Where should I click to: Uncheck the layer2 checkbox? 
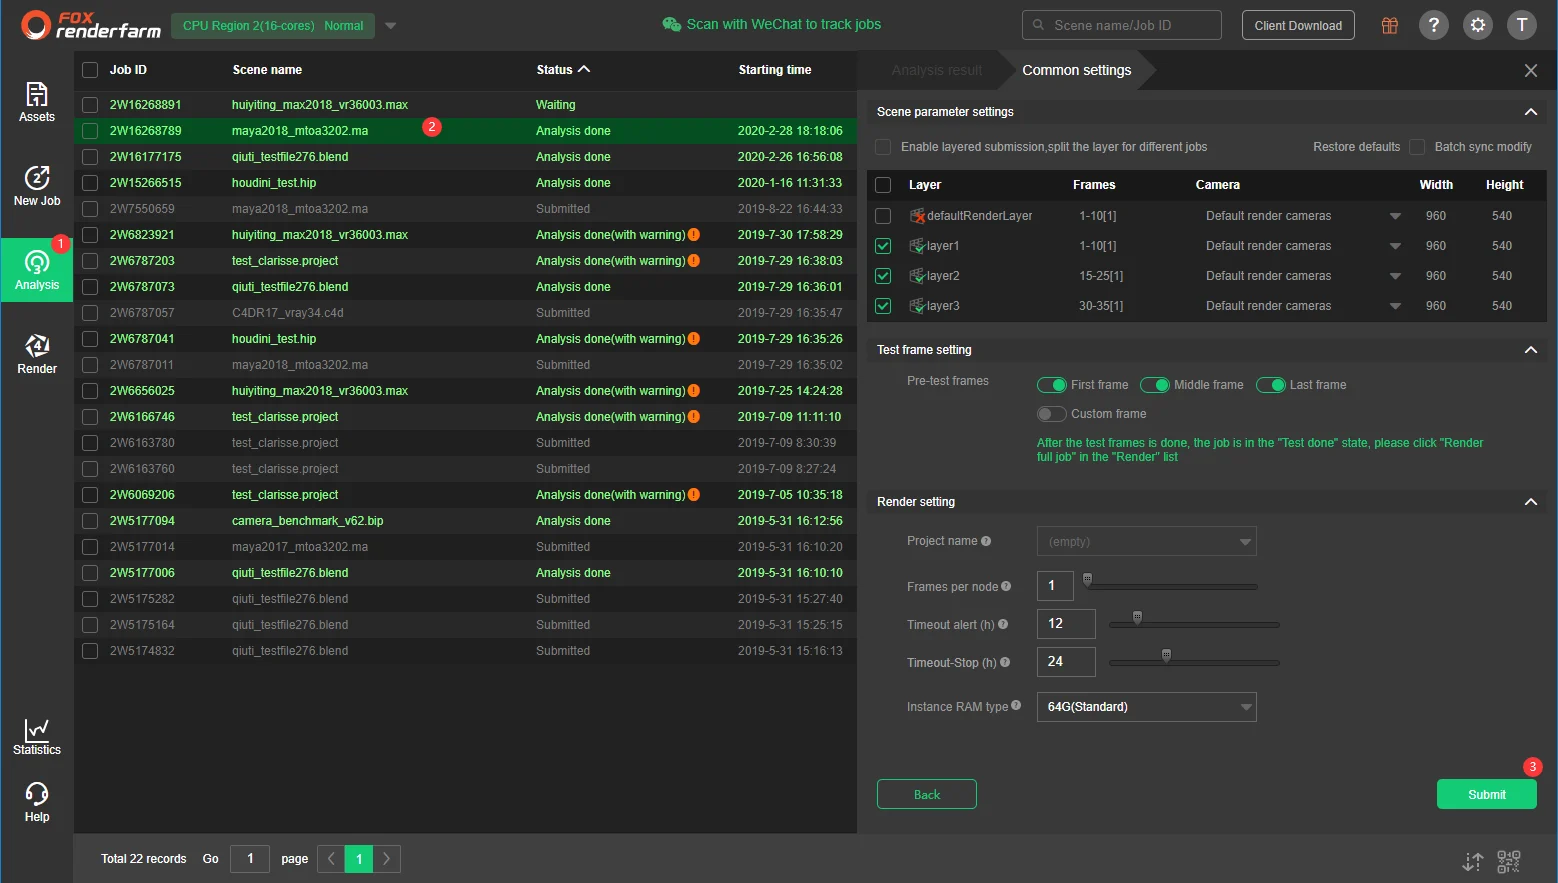pos(883,276)
